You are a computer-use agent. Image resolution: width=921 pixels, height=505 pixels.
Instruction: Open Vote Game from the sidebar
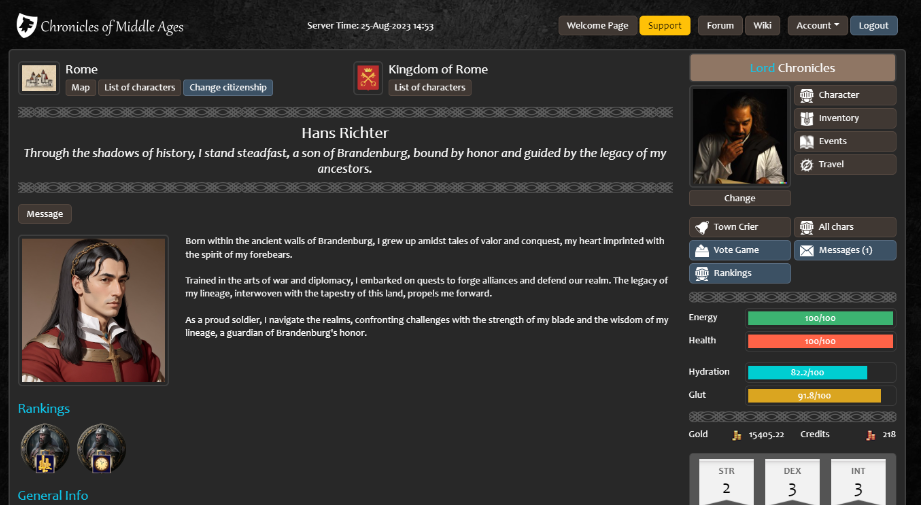click(739, 250)
